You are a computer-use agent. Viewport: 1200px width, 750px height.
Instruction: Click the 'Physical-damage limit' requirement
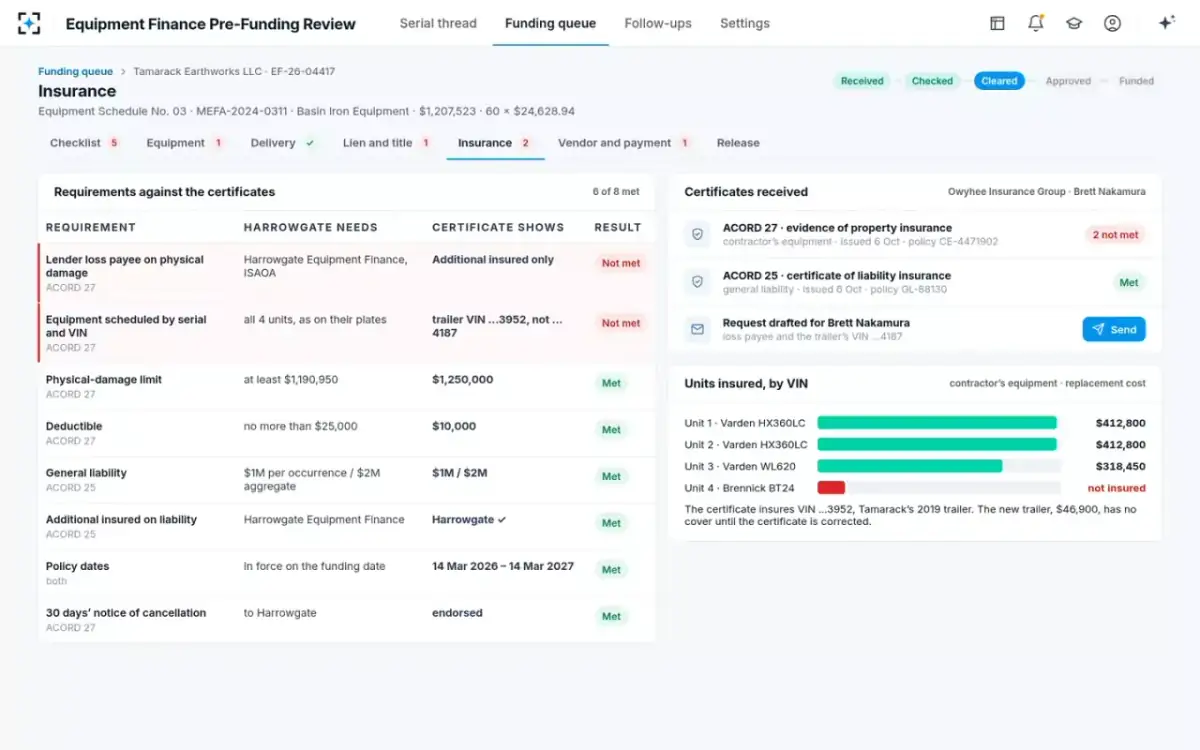pos(104,380)
